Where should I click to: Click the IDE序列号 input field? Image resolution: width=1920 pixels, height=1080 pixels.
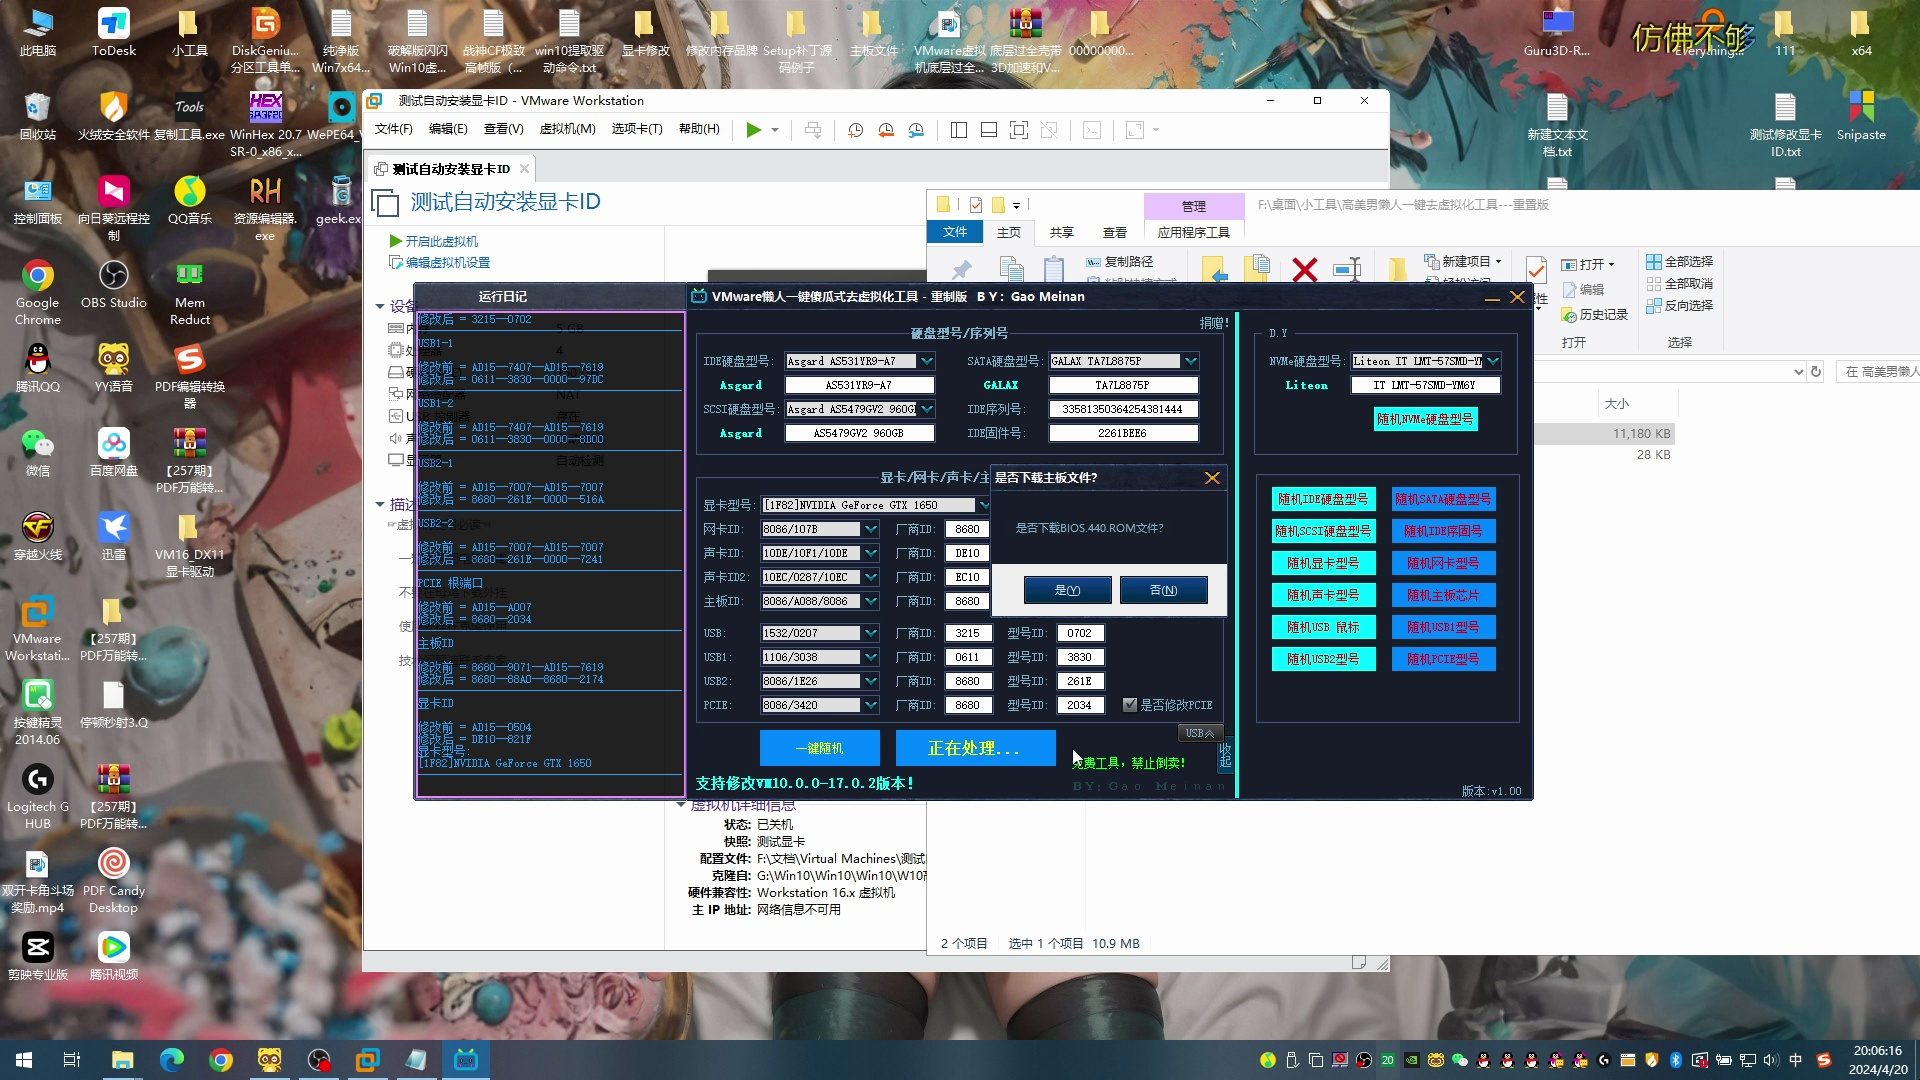pos(1123,409)
